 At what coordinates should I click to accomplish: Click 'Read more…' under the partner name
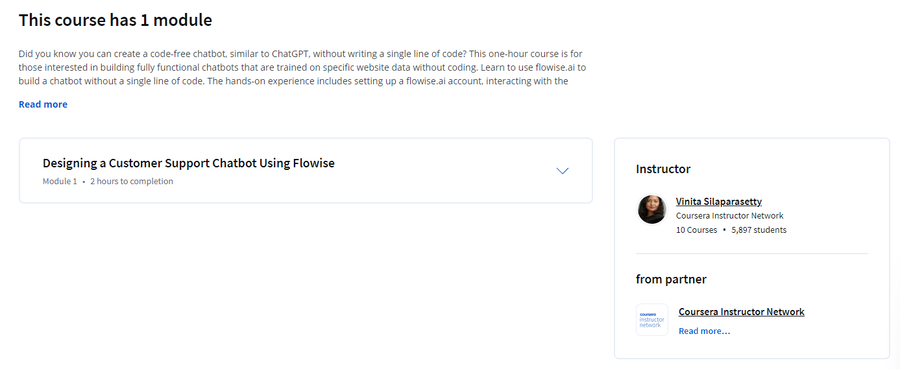704,331
